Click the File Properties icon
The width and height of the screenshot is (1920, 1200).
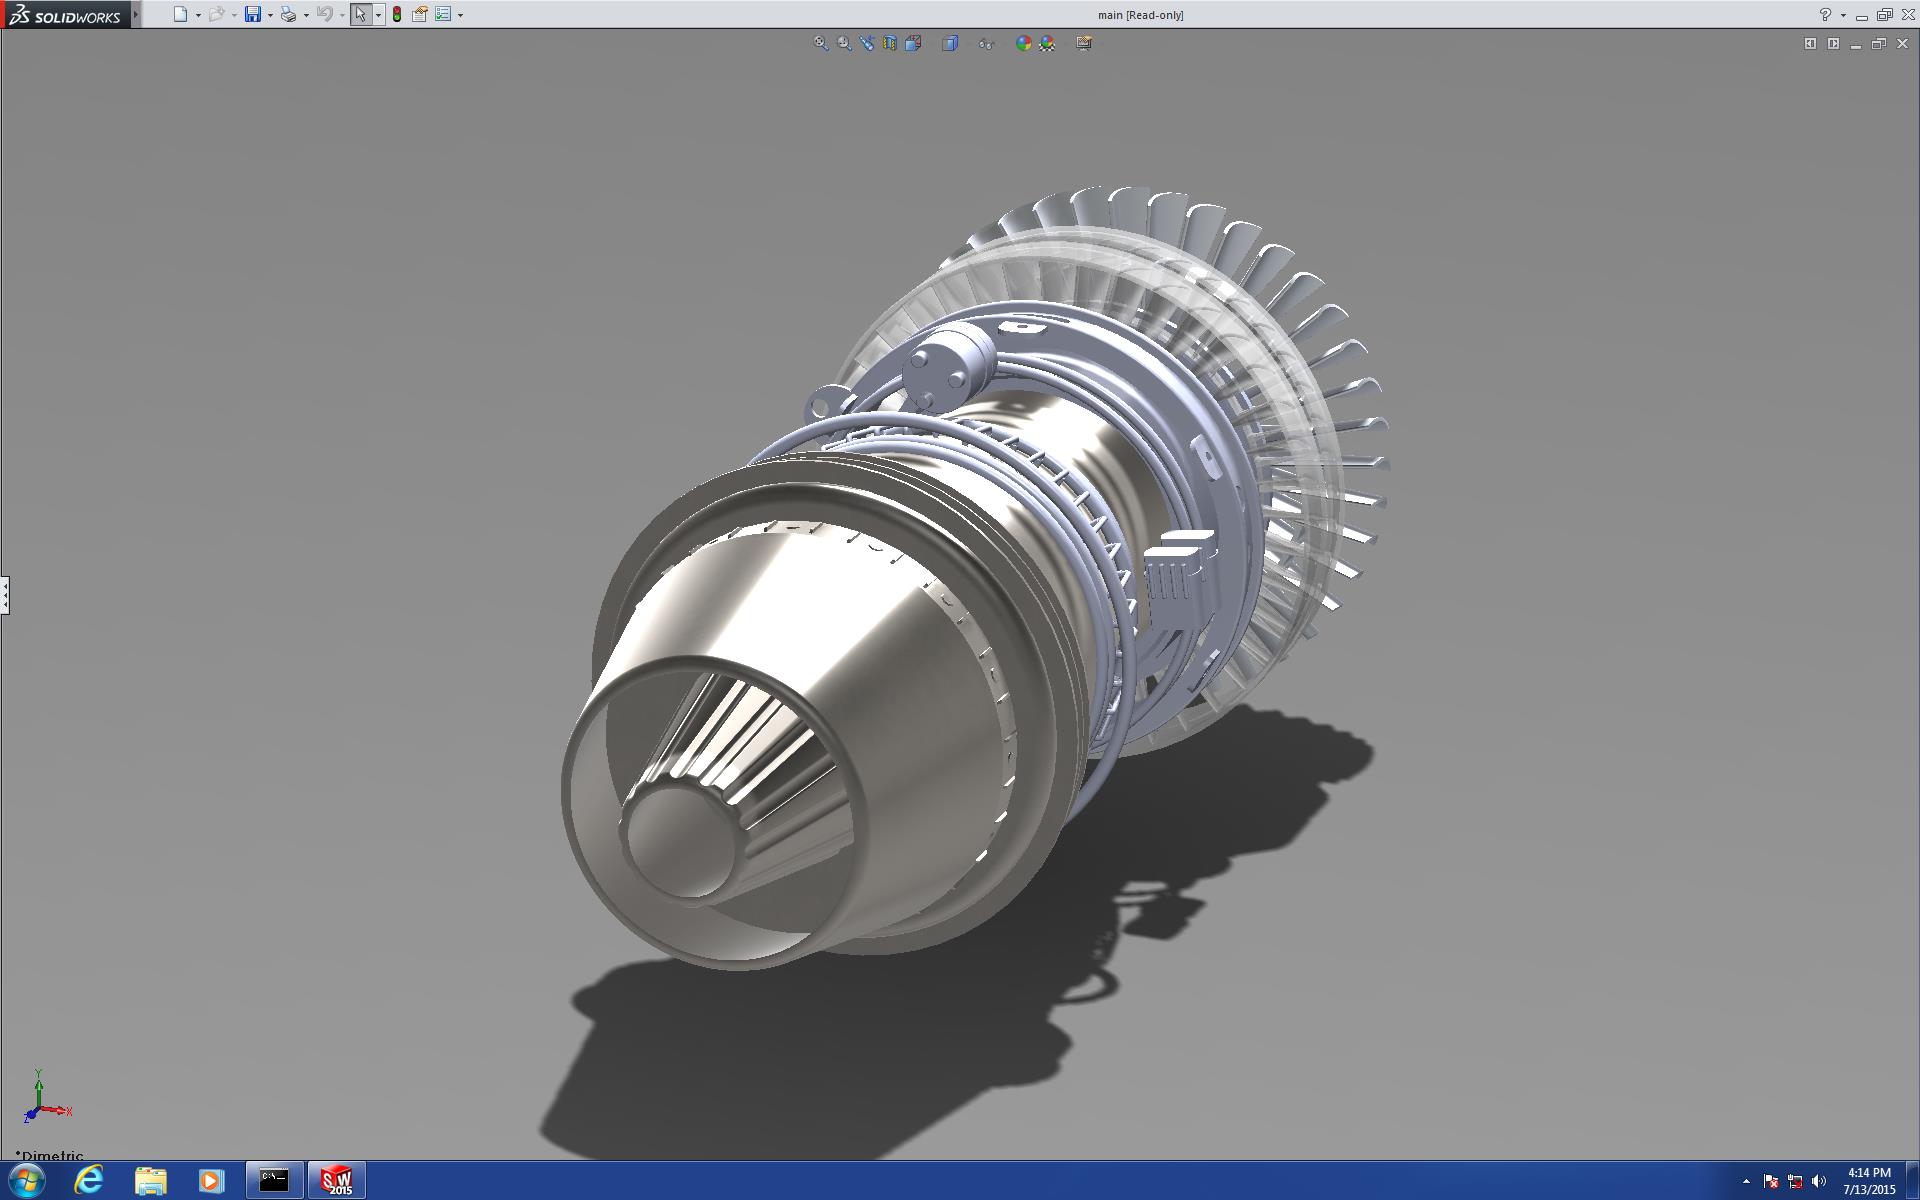[x=420, y=14]
